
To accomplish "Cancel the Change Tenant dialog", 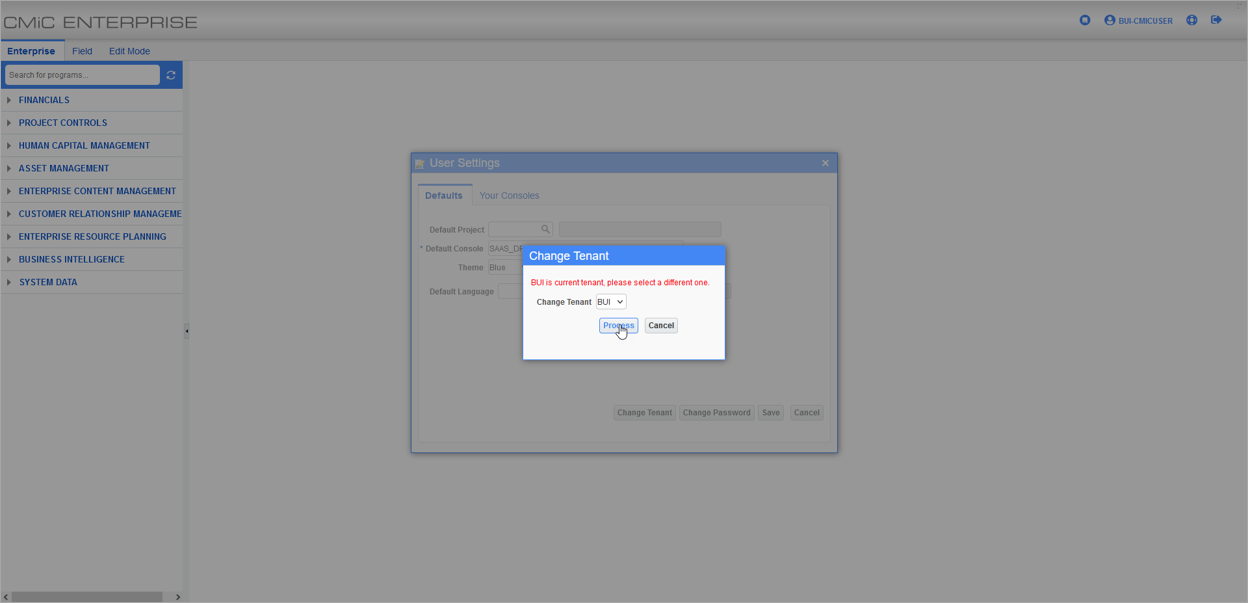I will [661, 326].
